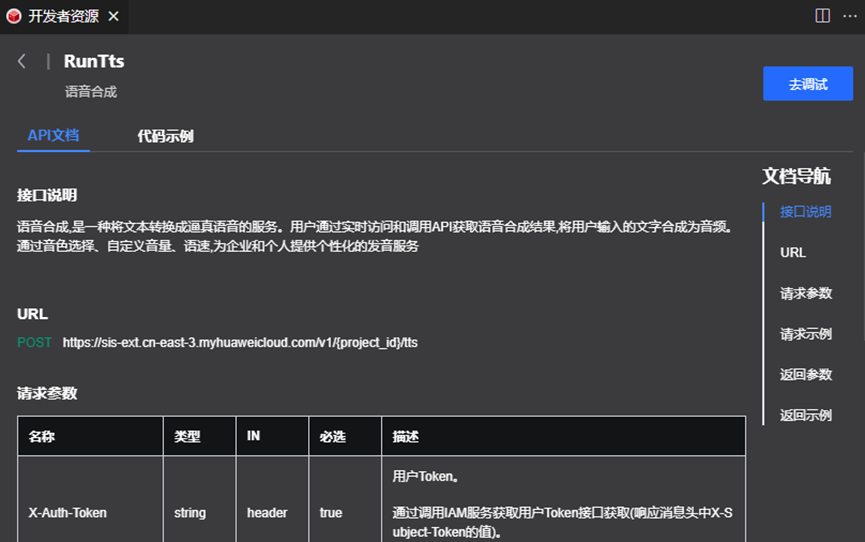The width and height of the screenshot is (865, 542).
Task: Open 返回示例 in the document navigation
Action: click(805, 415)
